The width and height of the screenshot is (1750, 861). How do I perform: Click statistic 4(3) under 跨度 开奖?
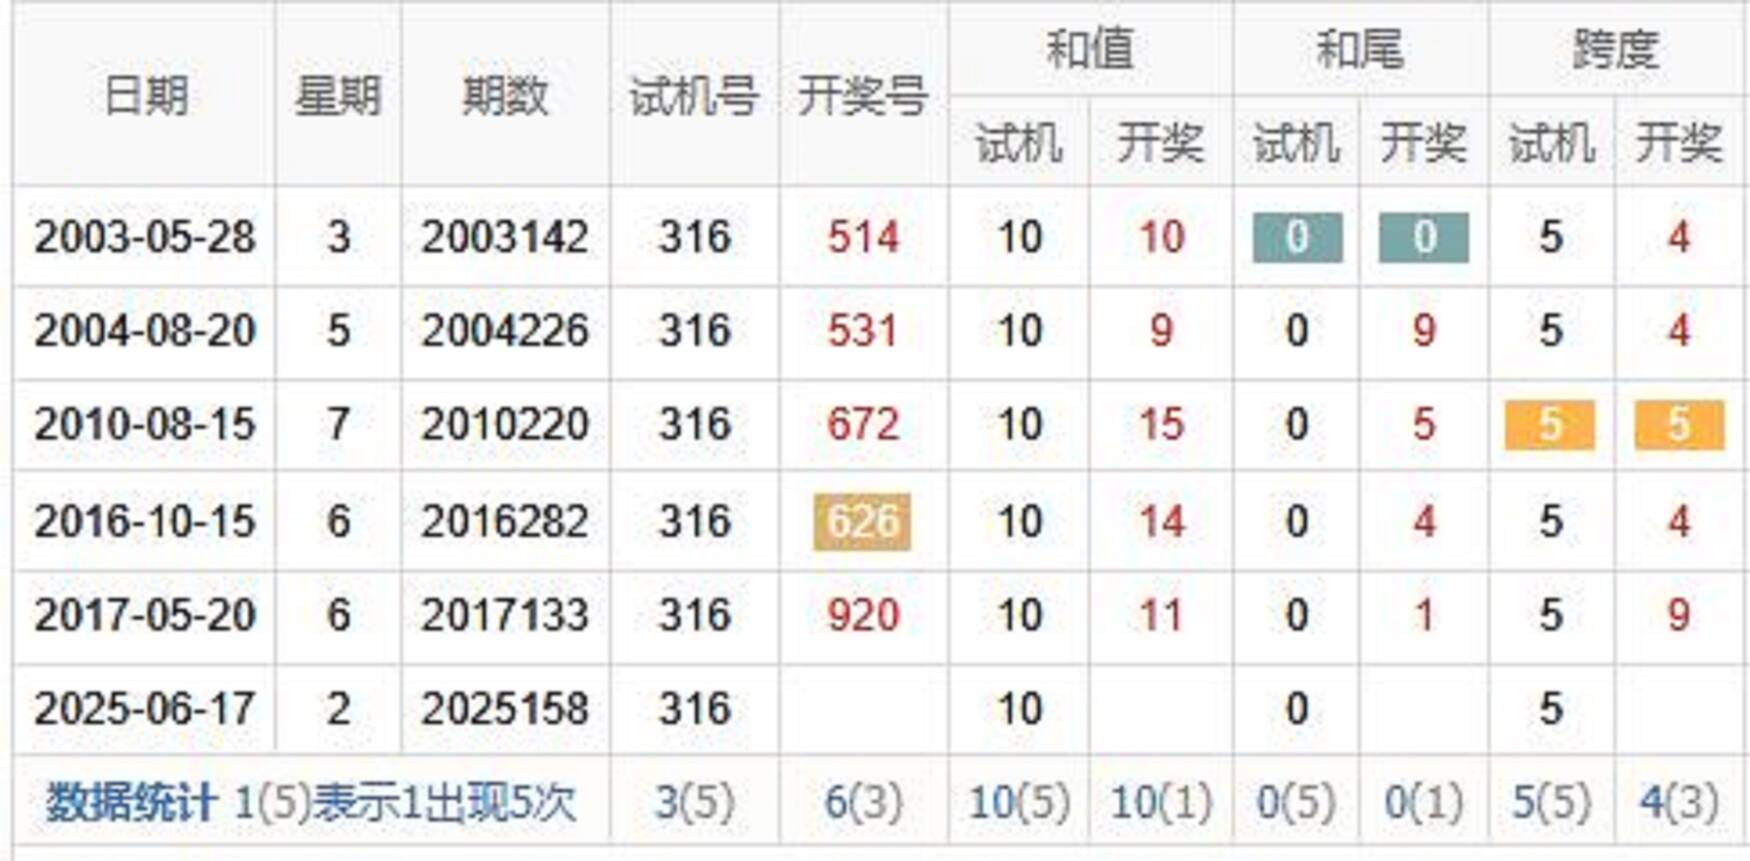[1679, 803]
